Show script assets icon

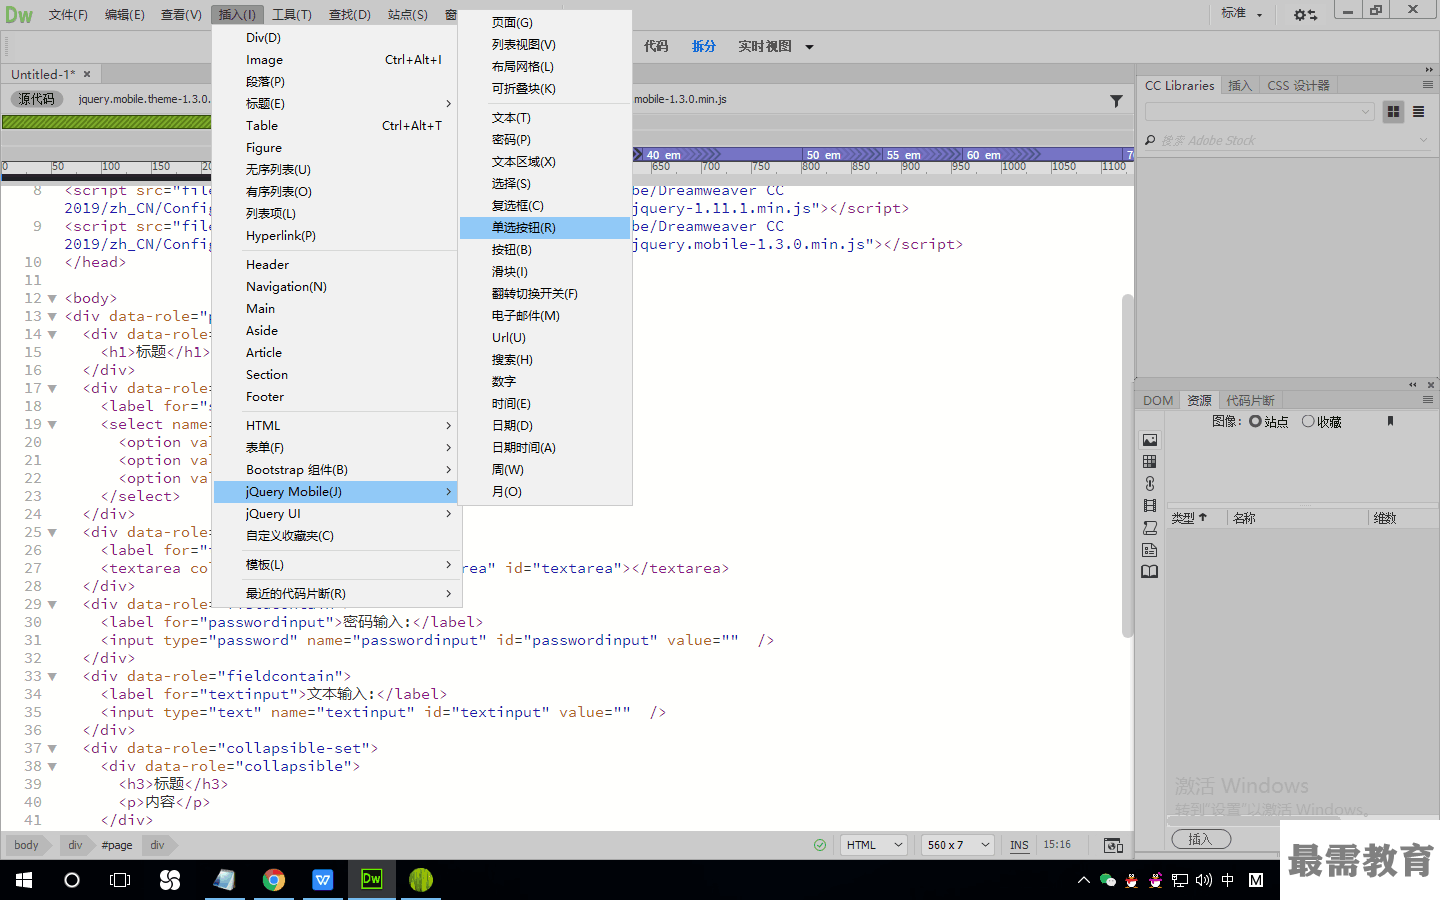click(x=1150, y=528)
